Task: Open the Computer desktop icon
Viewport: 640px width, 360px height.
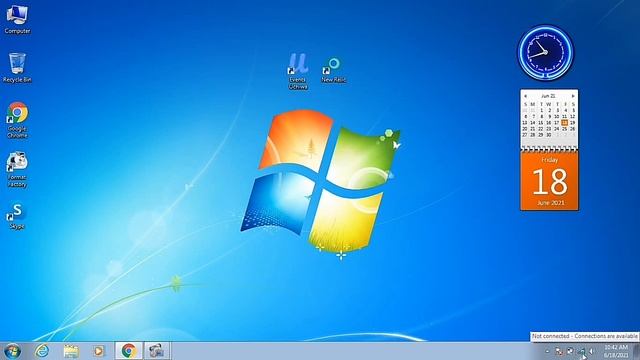Action: coord(17,18)
